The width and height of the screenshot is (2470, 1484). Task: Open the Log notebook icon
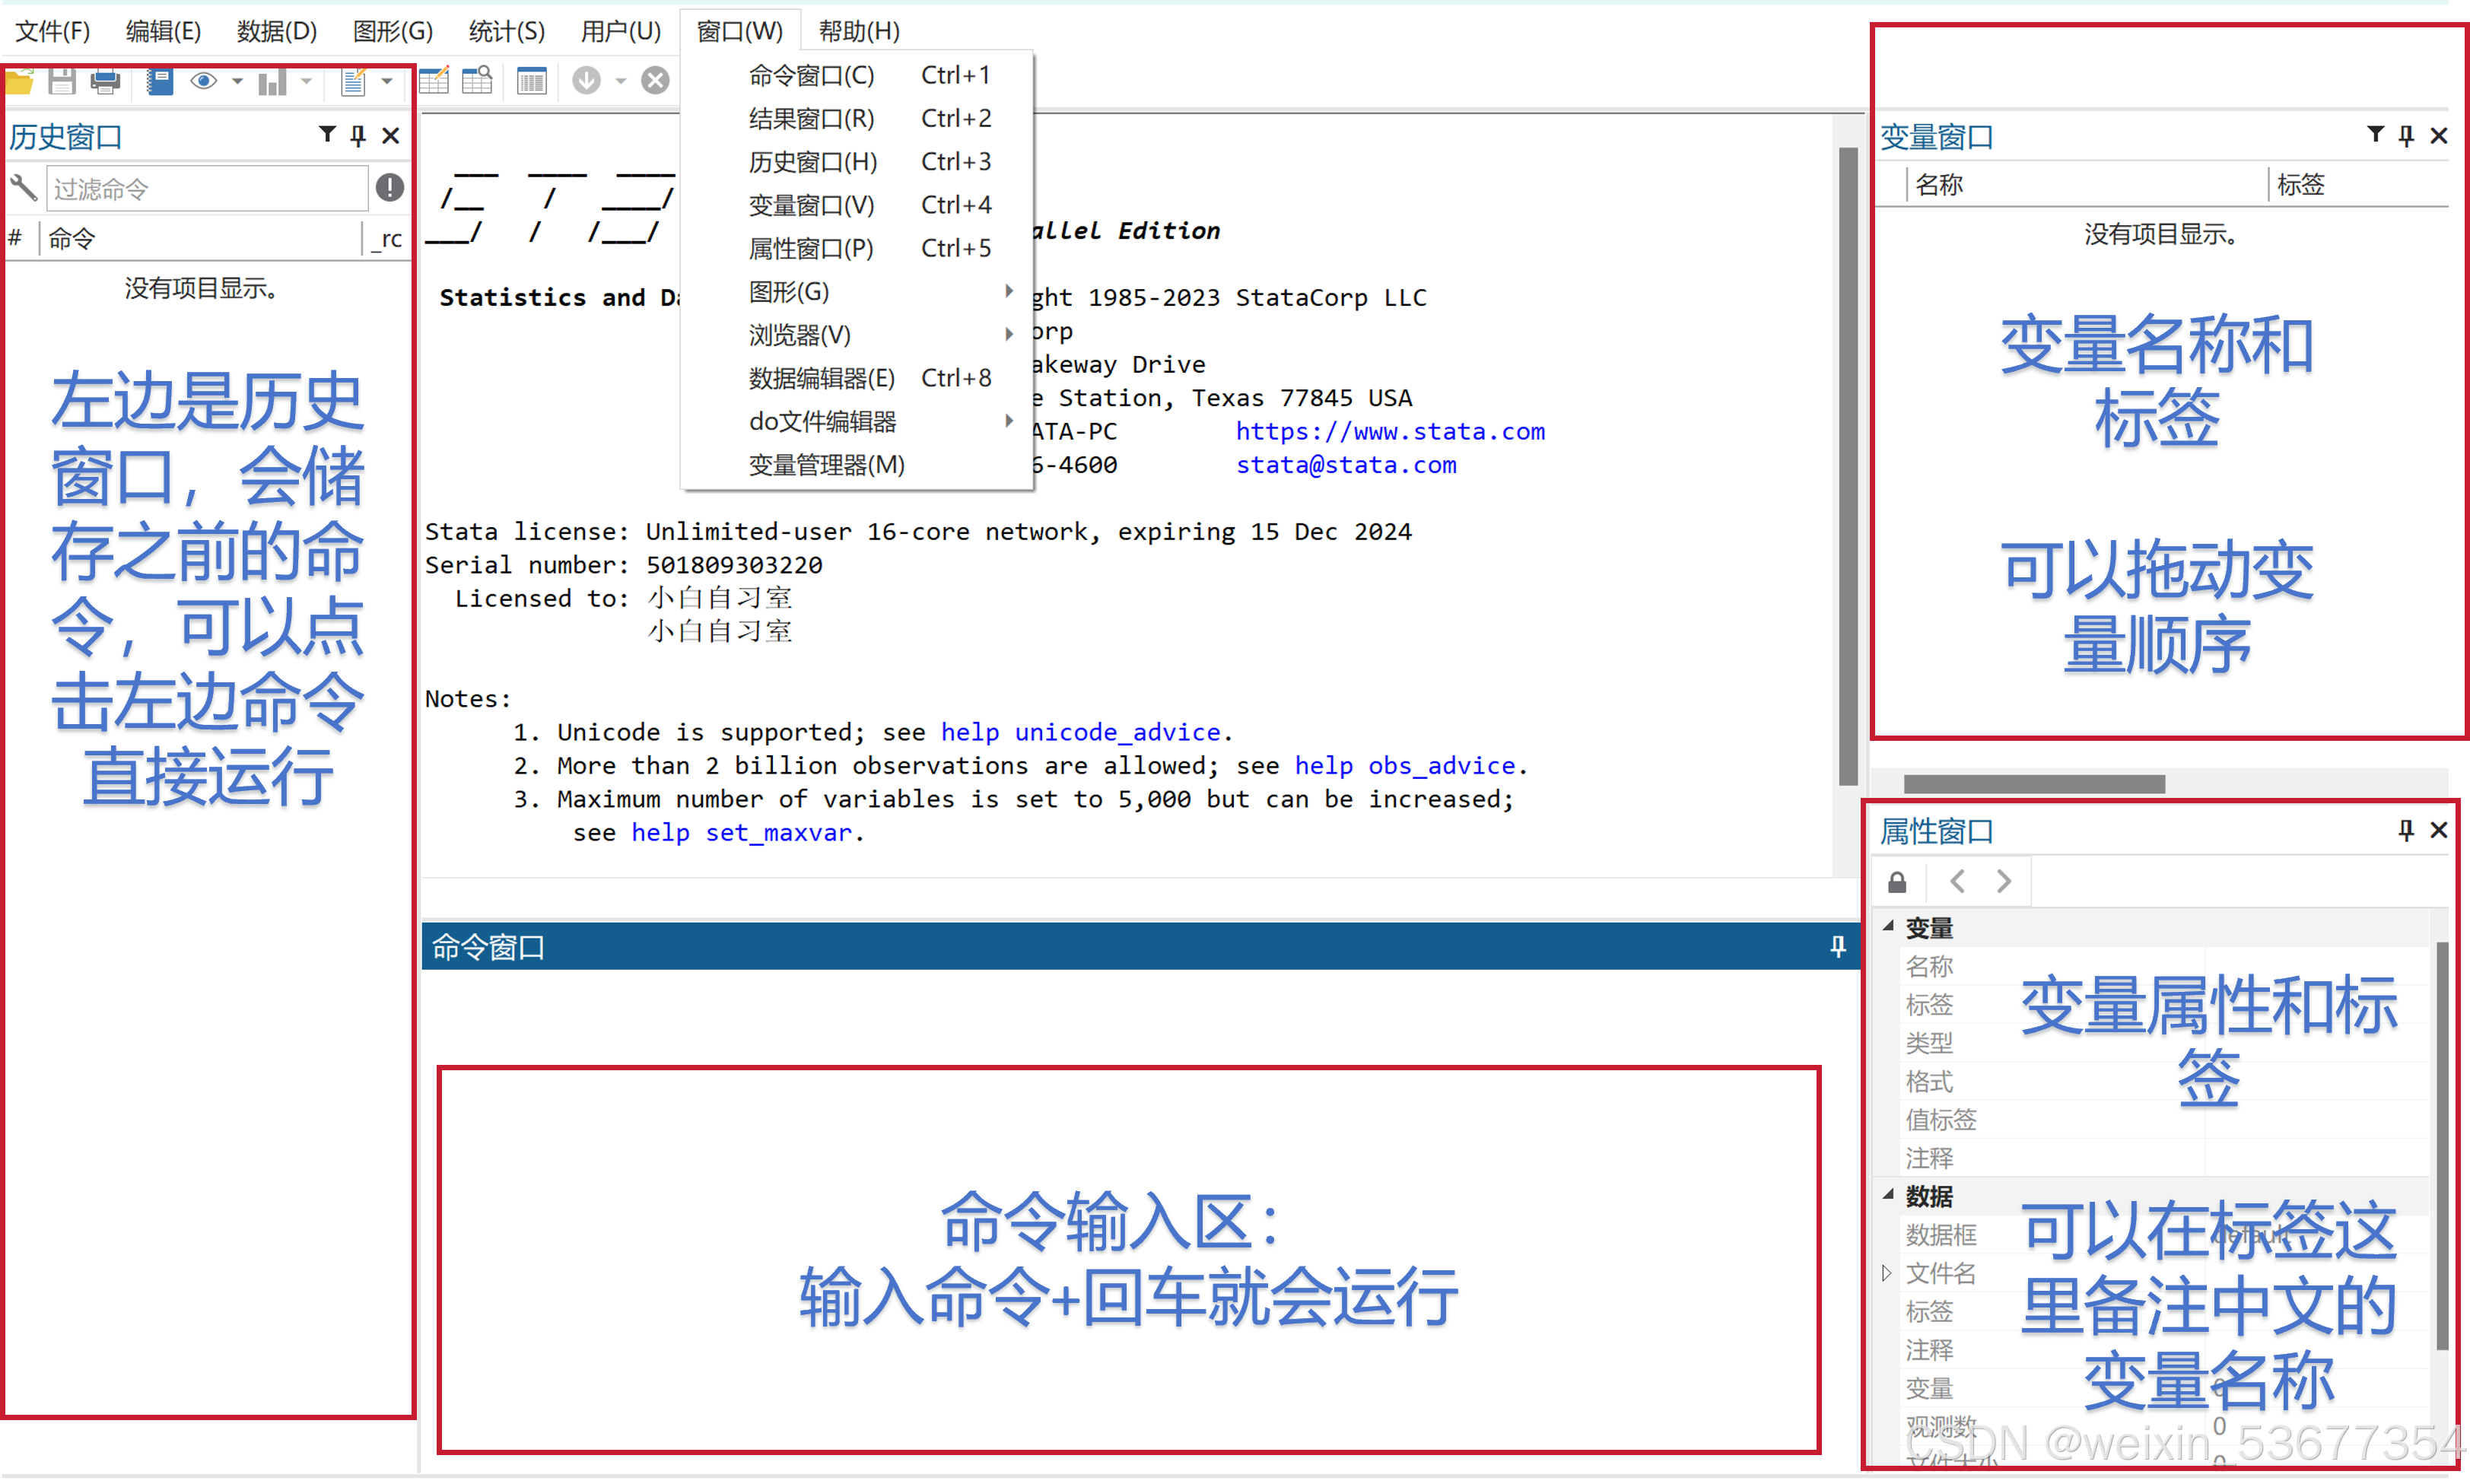[x=160, y=81]
